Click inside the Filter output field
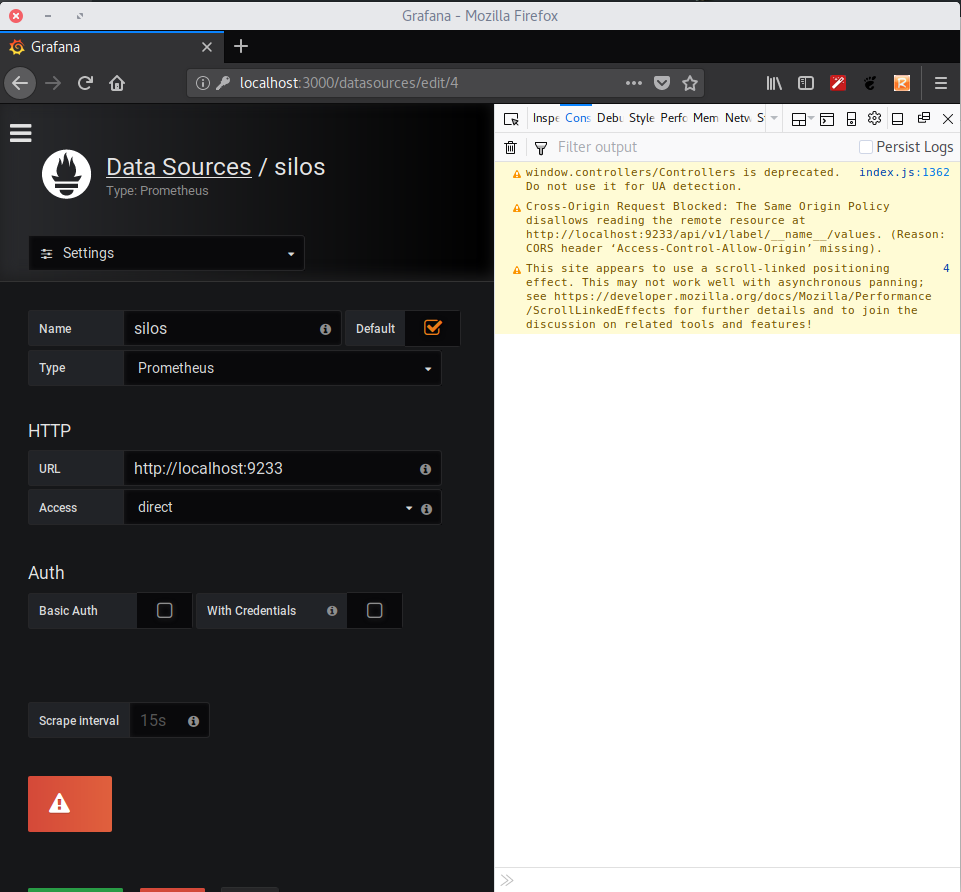This screenshot has width=961, height=892. 620,147
